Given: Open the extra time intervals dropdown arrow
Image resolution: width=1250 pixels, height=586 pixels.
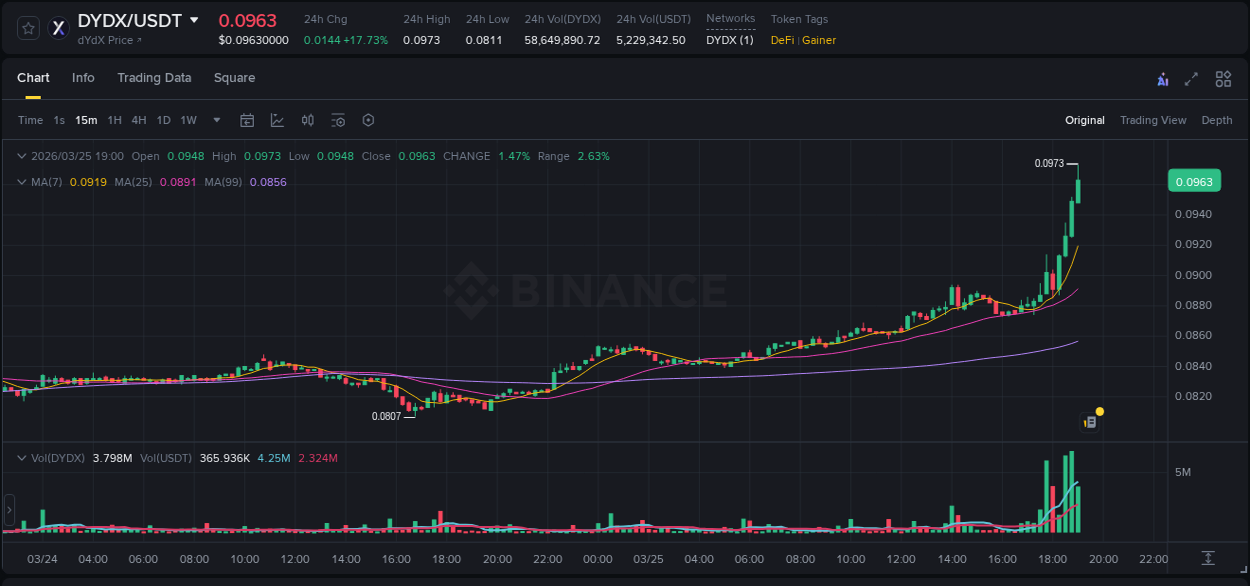Looking at the screenshot, I should tap(215, 120).
